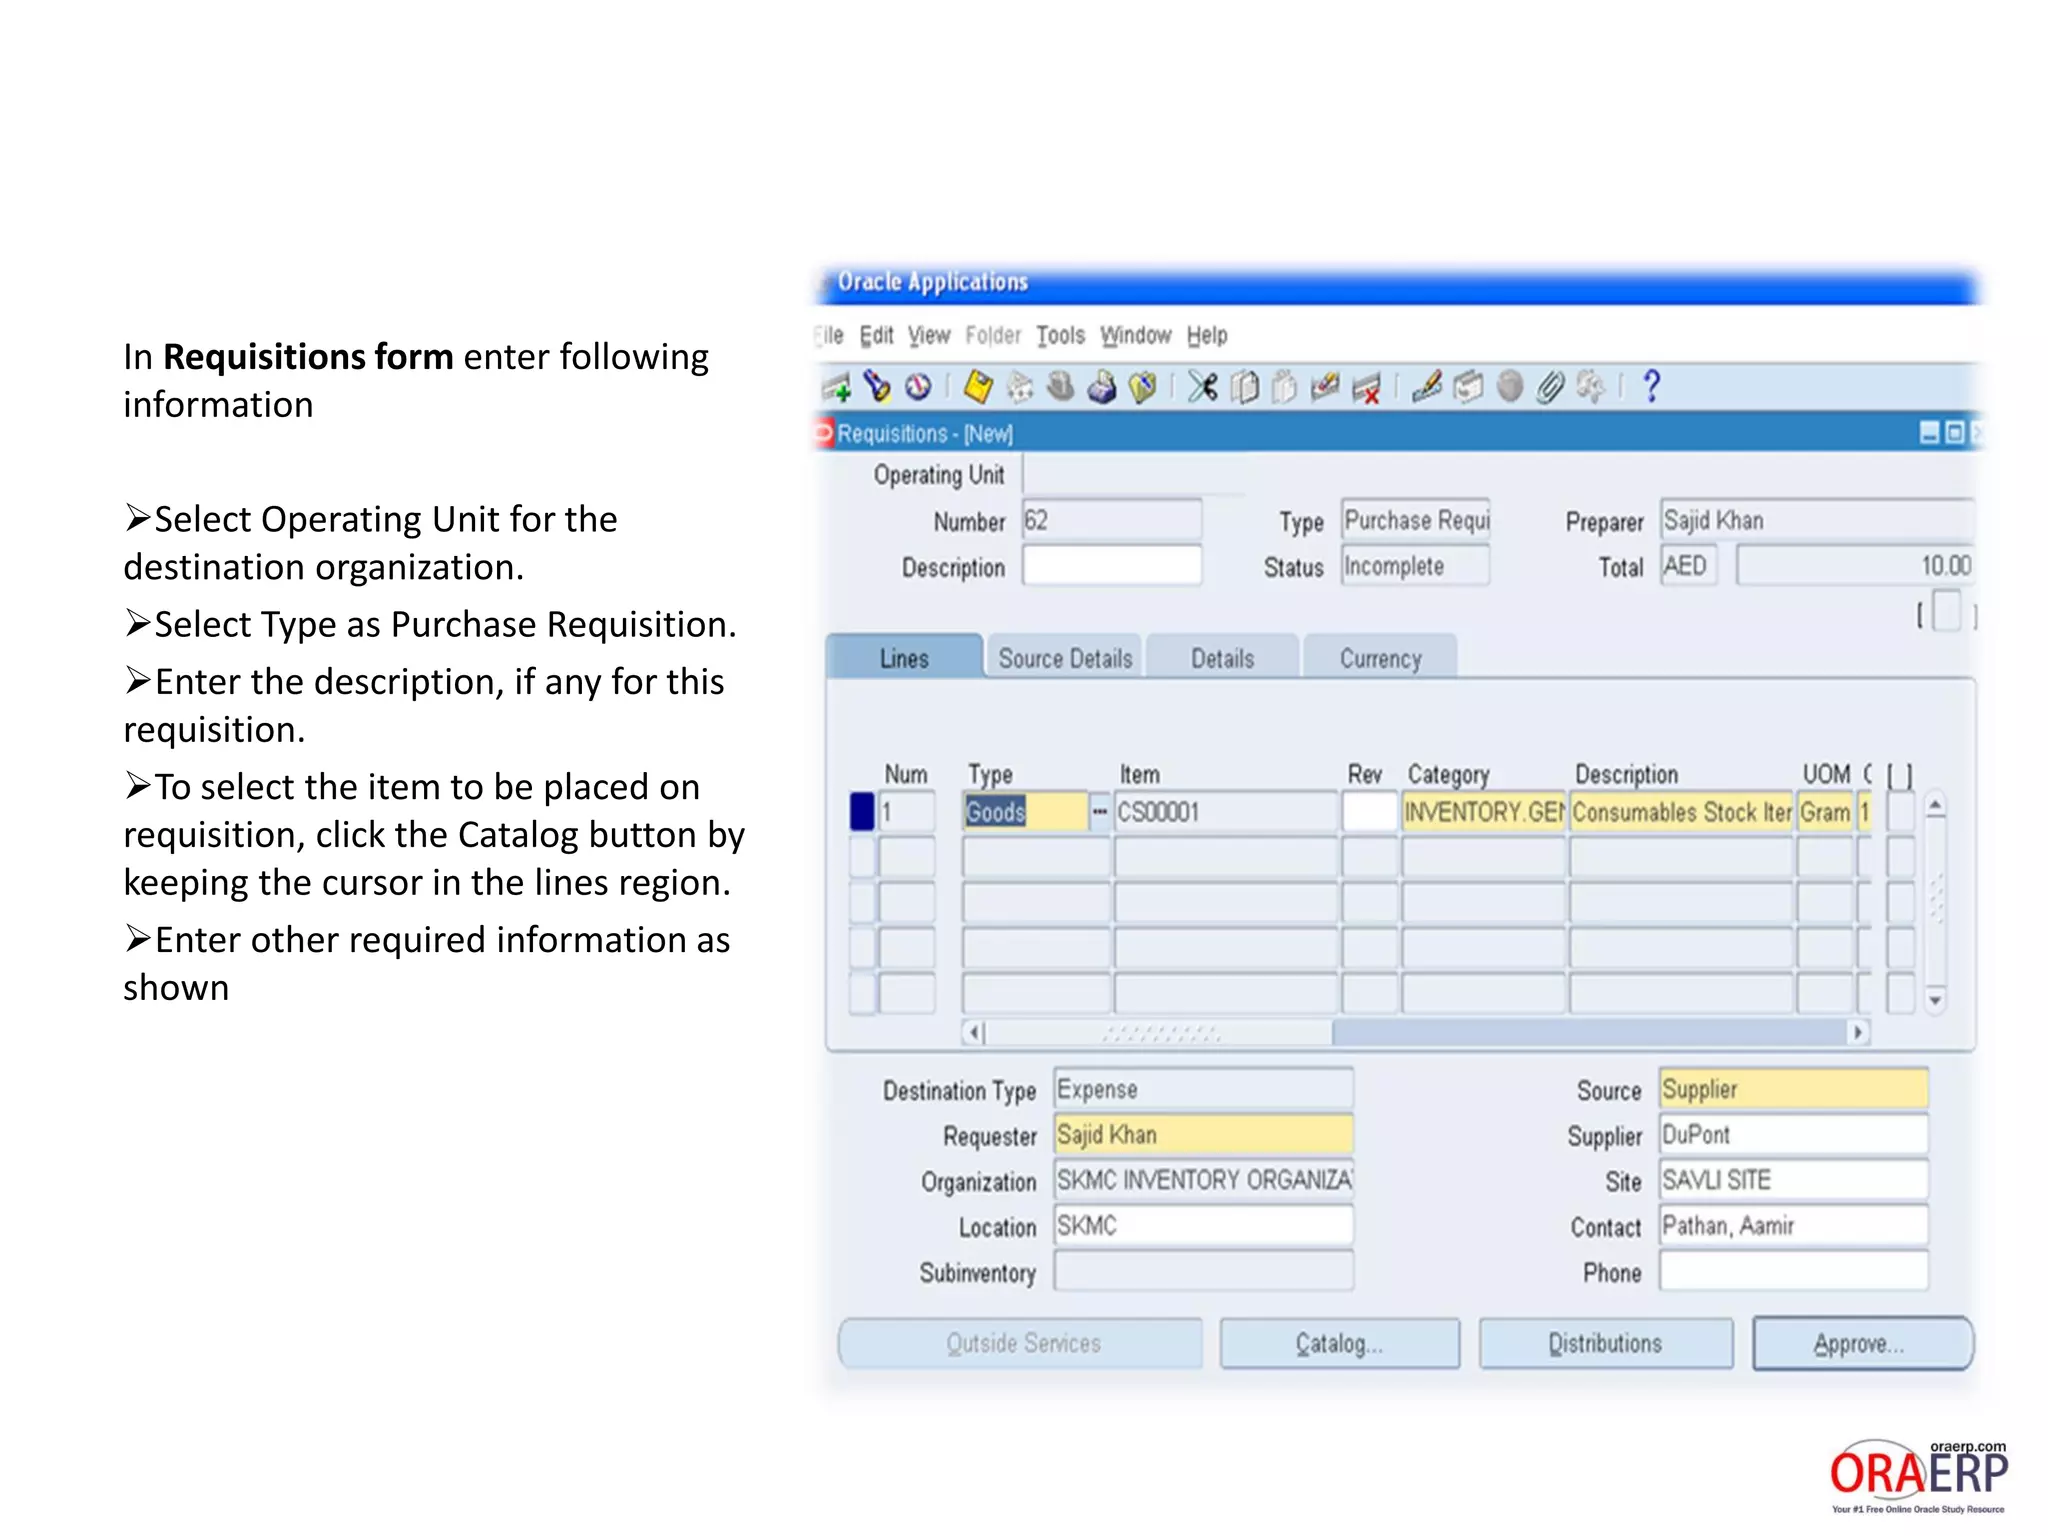Select the row indicator for line 1
This screenshot has width=2048, height=1536.
[862, 812]
